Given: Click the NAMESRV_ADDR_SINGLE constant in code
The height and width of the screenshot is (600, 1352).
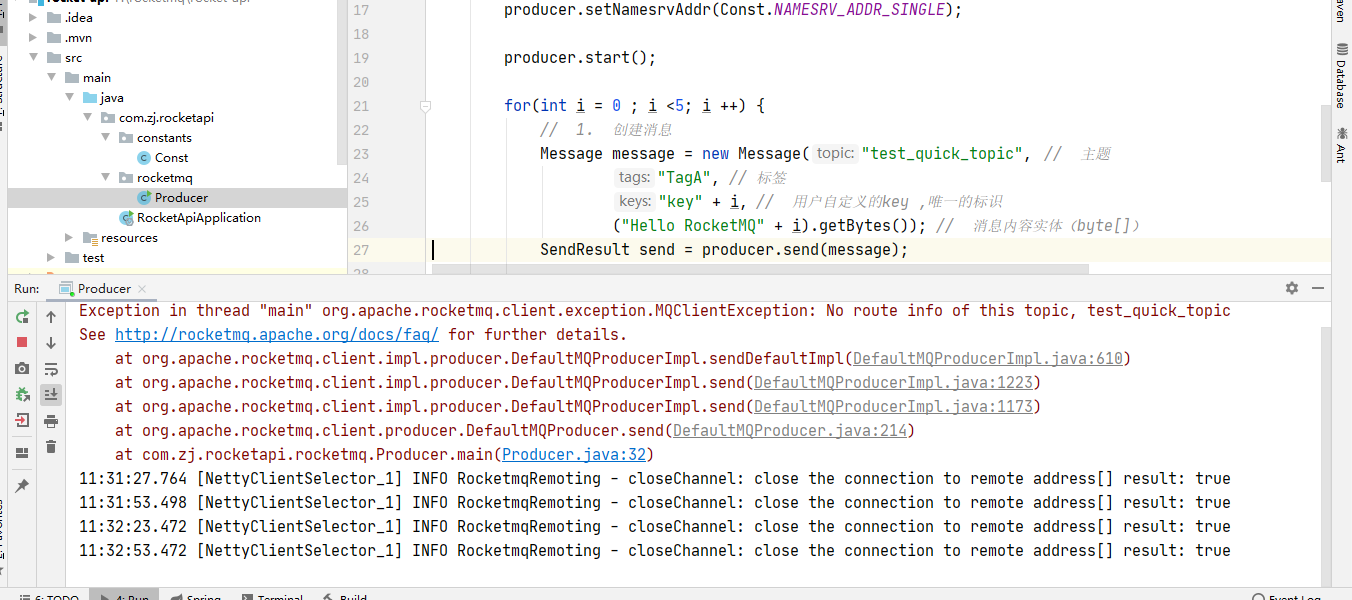Looking at the screenshot, I should pyautogui.click(x=859, y=10).
